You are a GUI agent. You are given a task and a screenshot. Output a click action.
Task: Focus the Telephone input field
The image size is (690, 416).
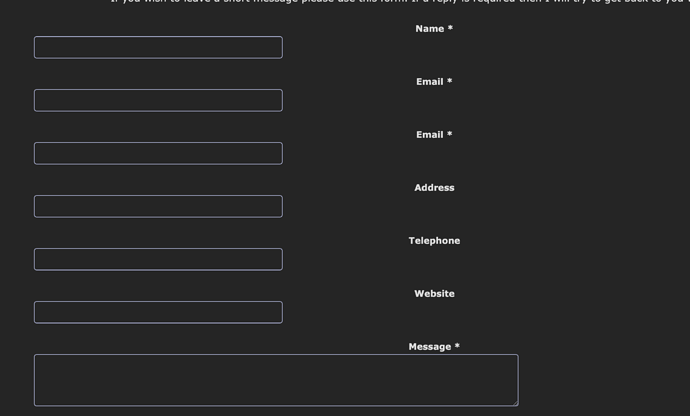158,259
